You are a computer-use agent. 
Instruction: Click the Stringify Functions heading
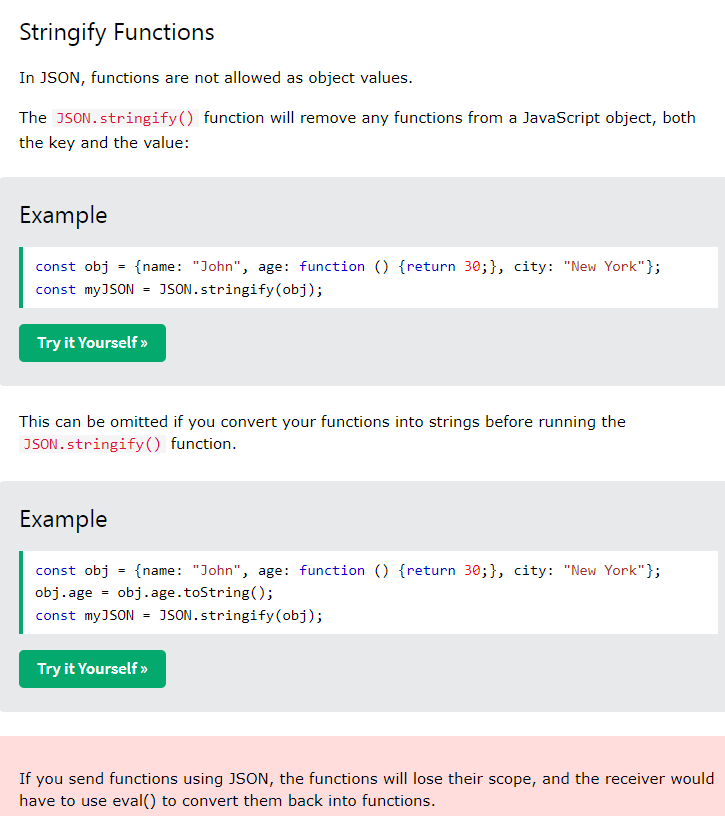click(x=117, y=32)
